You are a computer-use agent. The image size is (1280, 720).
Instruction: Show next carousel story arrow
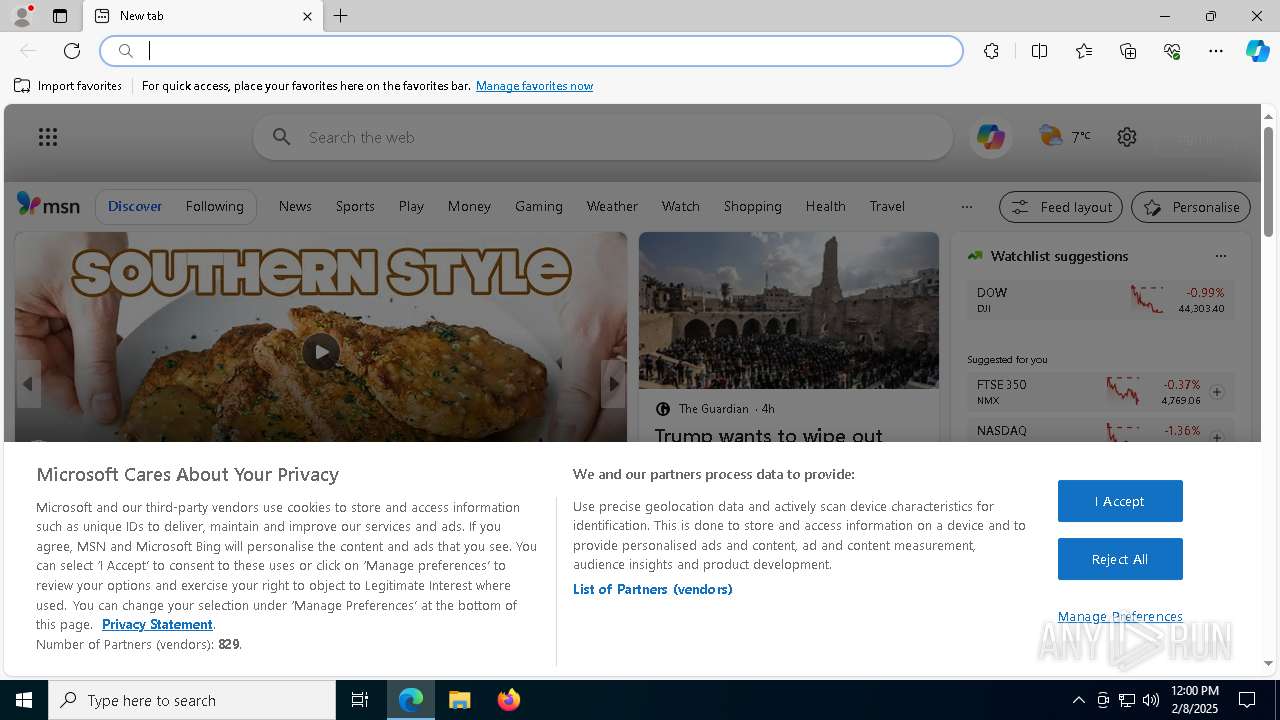pos(613,384)
